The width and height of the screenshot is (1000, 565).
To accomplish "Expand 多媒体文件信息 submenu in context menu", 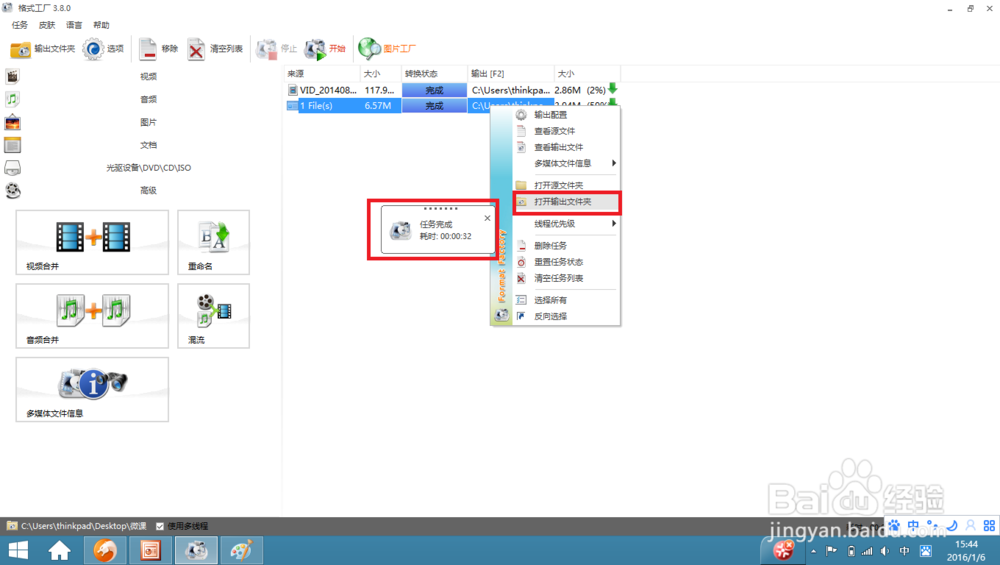I will 566,163.
